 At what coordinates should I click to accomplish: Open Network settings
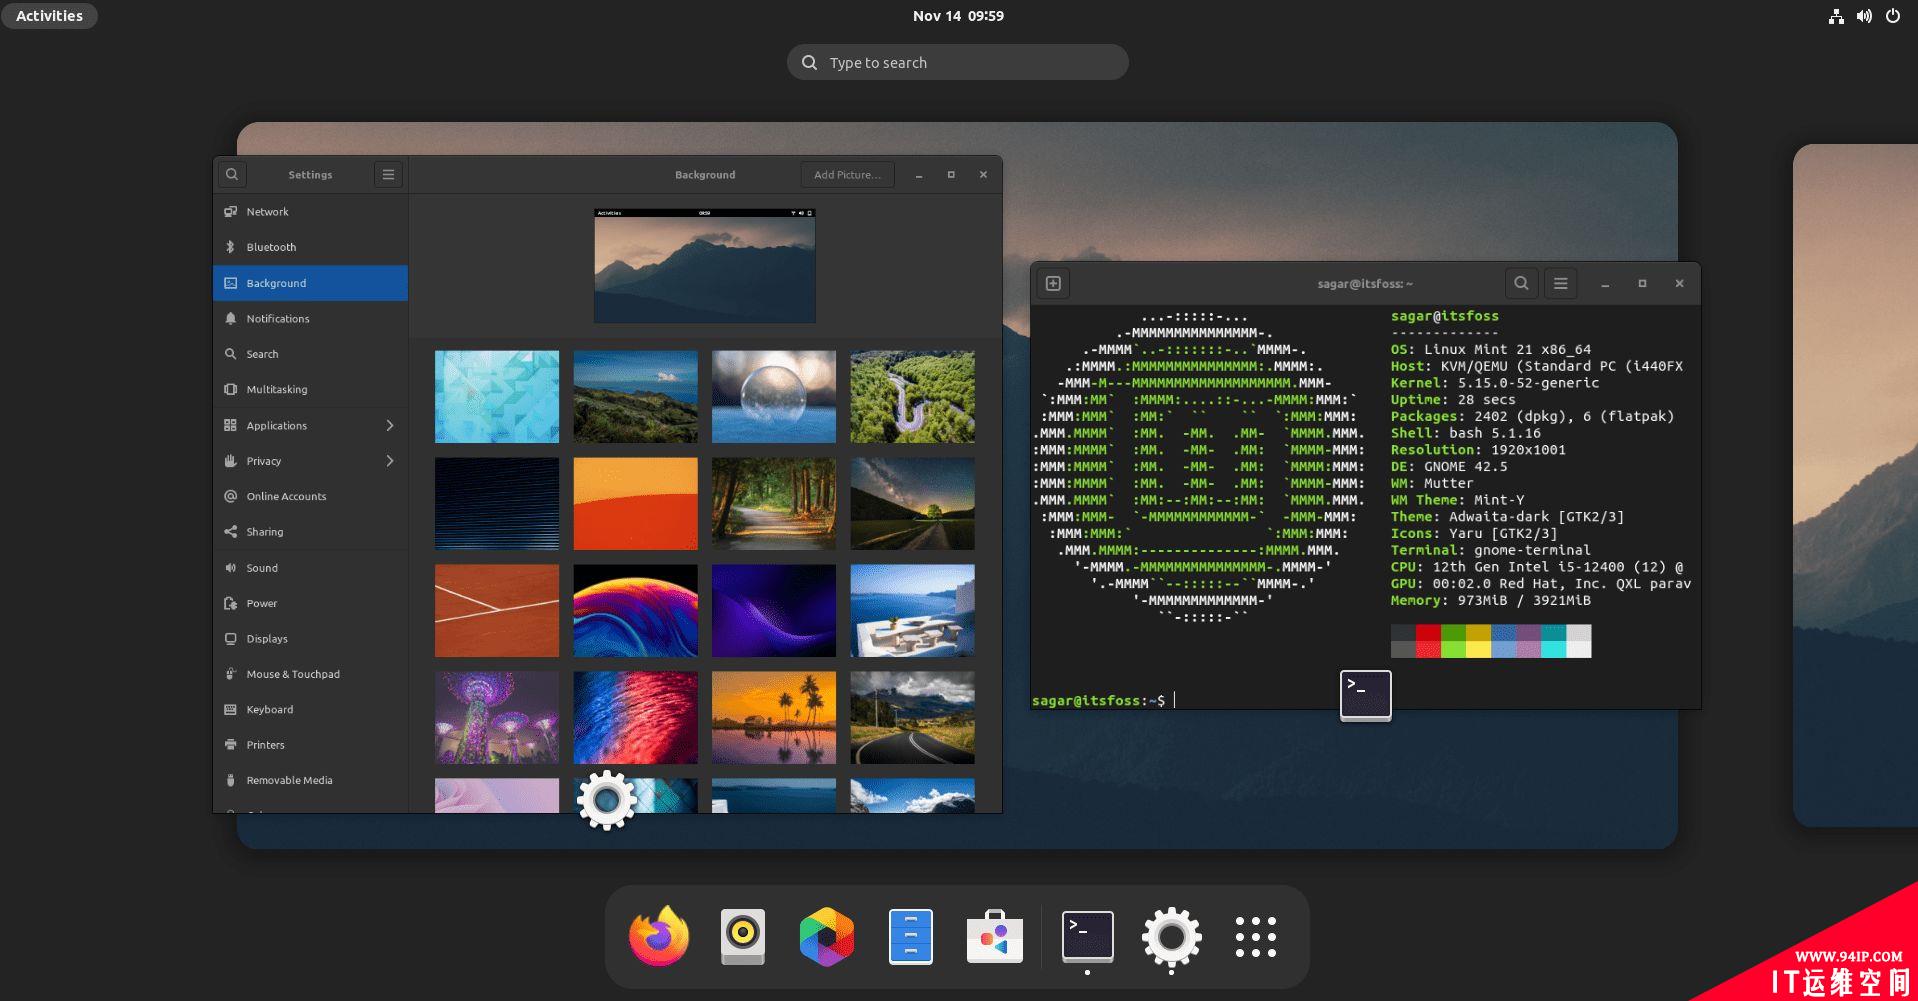[x=310, y=212]
